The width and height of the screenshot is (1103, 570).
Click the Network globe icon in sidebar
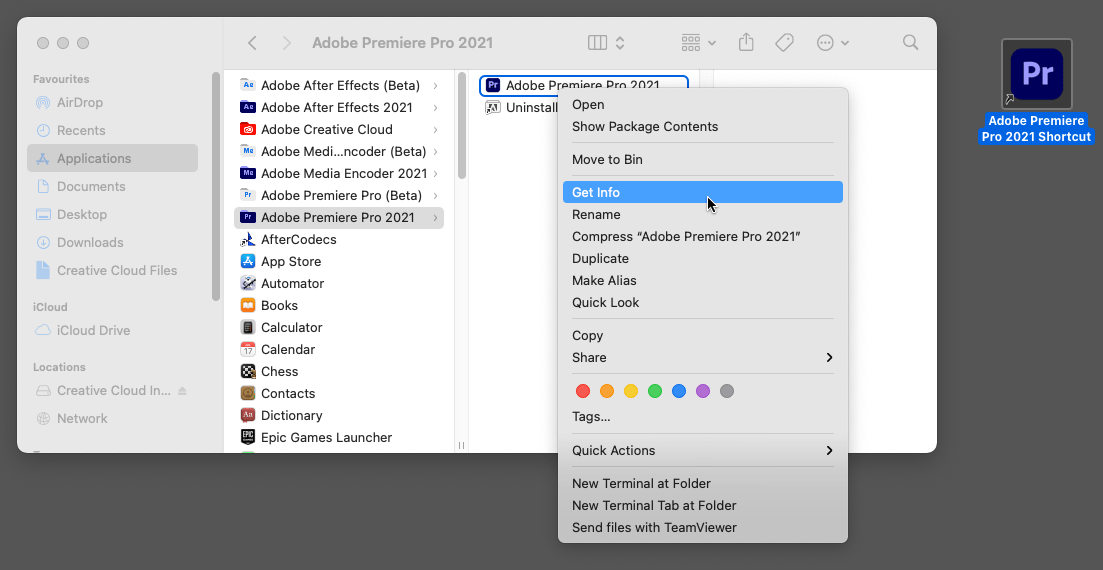click(43, 418)
